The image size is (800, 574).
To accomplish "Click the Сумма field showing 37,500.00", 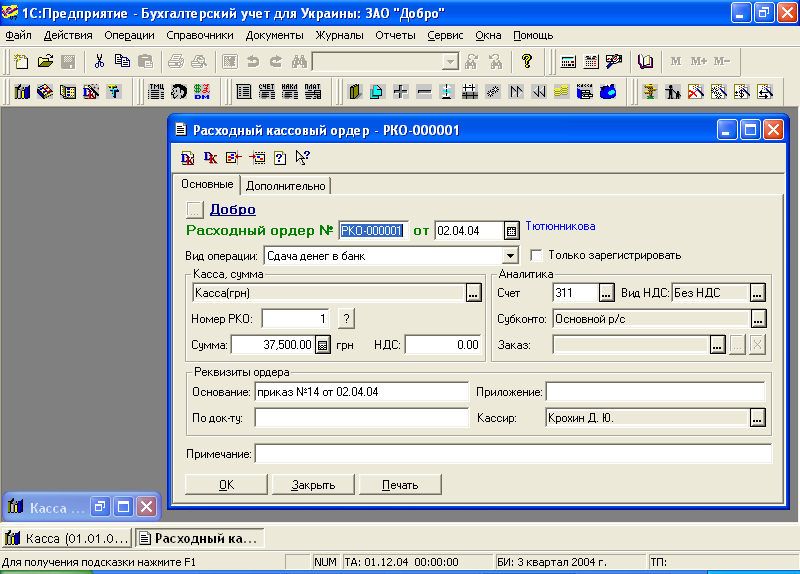I will 272,345.
